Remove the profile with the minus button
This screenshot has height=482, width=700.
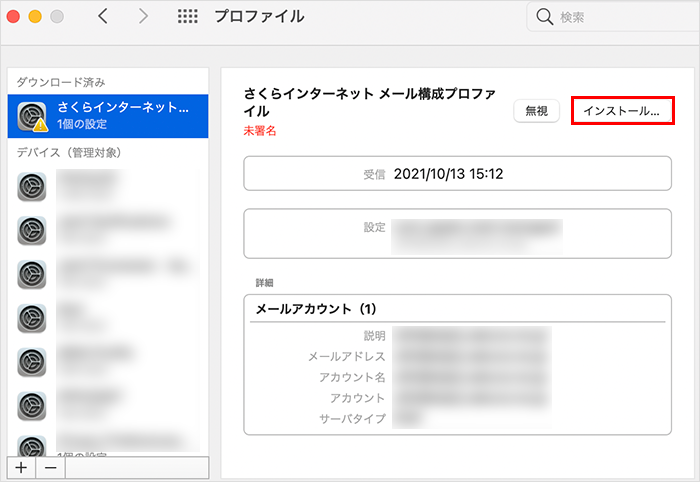50,467
